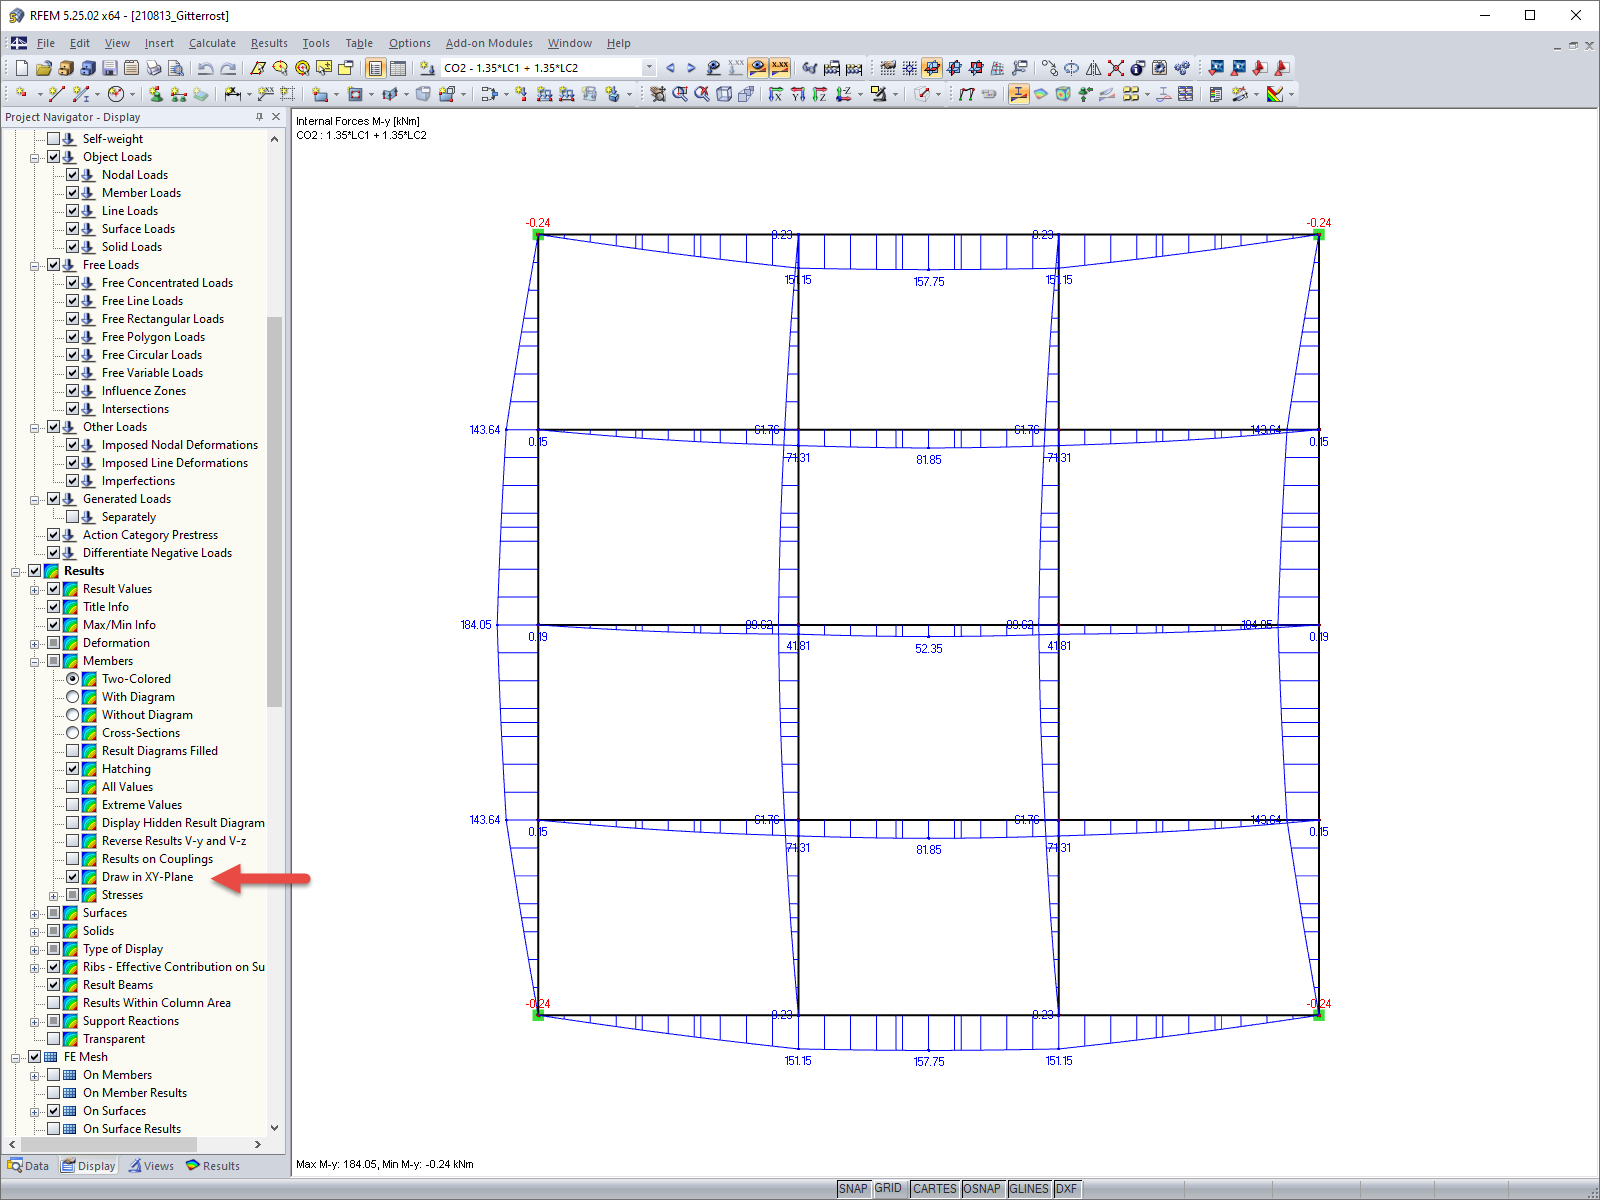Click the Rotate tool icon
This screenshot has height=1200, width=1600.
[1072, 68]
